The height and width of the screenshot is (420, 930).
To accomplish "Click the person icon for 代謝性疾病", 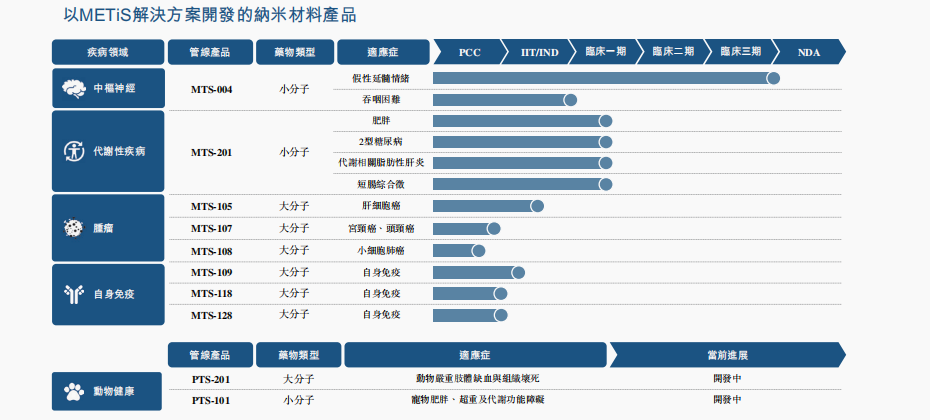I will (x=73, y=151).
